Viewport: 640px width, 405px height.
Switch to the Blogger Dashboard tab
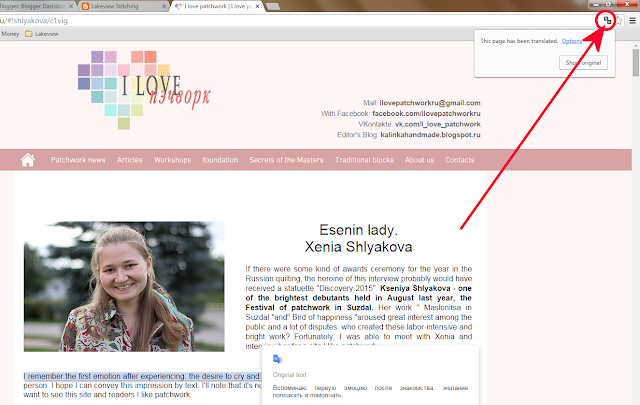pos(35,6)
